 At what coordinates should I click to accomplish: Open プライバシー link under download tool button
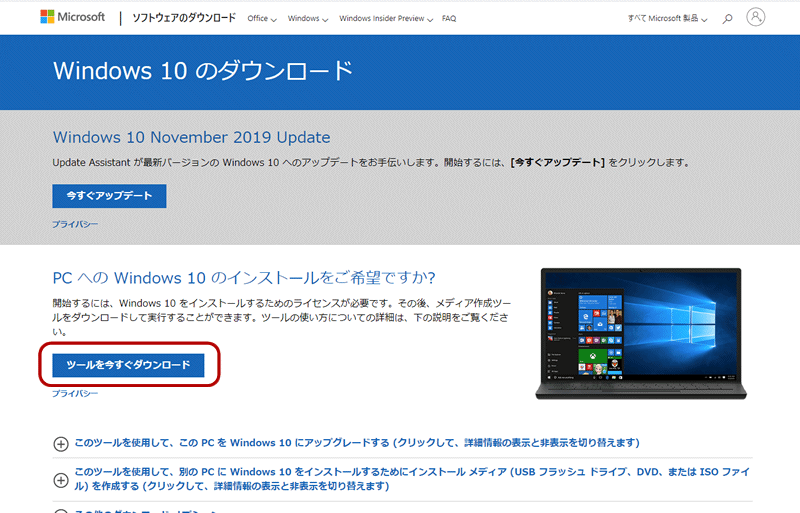tap(75, 394)
